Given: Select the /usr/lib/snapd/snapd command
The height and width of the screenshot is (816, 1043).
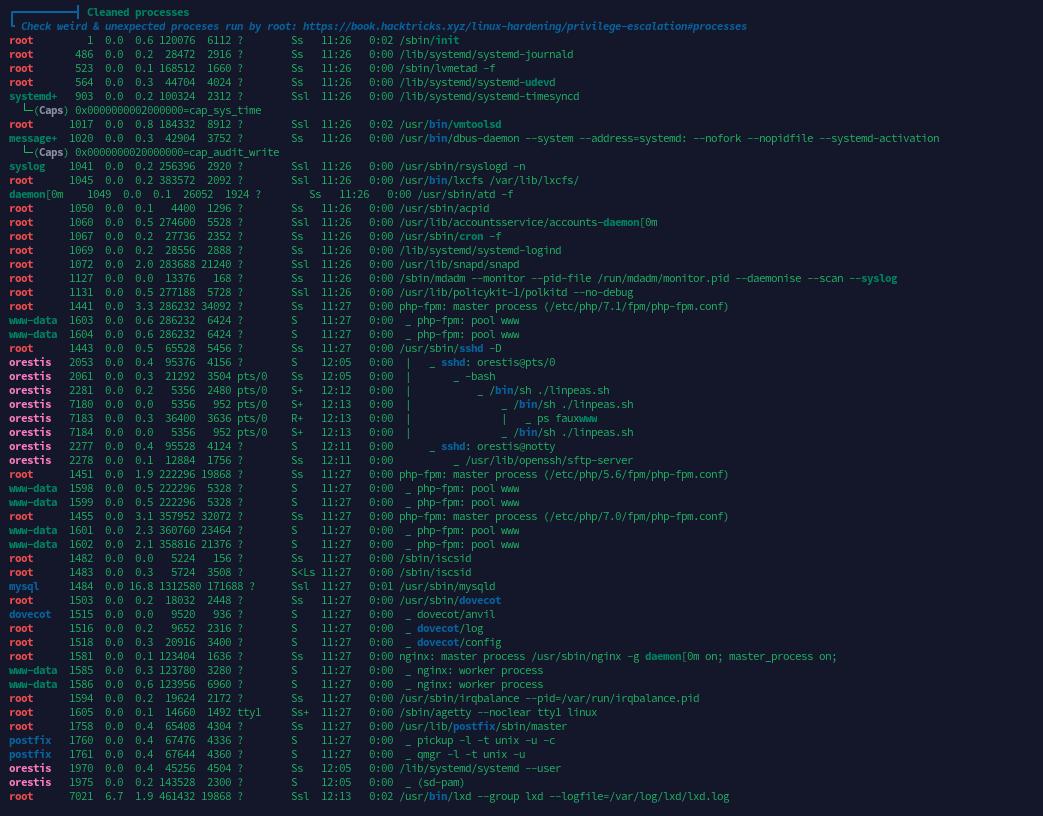Looking at the screenshot, I should (459, 264).
